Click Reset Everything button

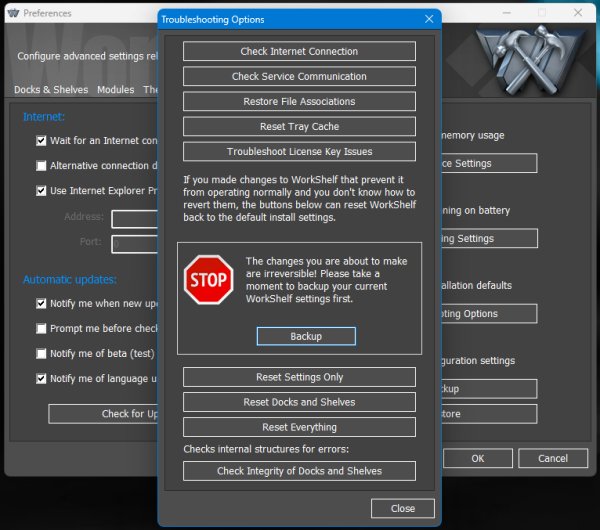click(x=299, y=427)
